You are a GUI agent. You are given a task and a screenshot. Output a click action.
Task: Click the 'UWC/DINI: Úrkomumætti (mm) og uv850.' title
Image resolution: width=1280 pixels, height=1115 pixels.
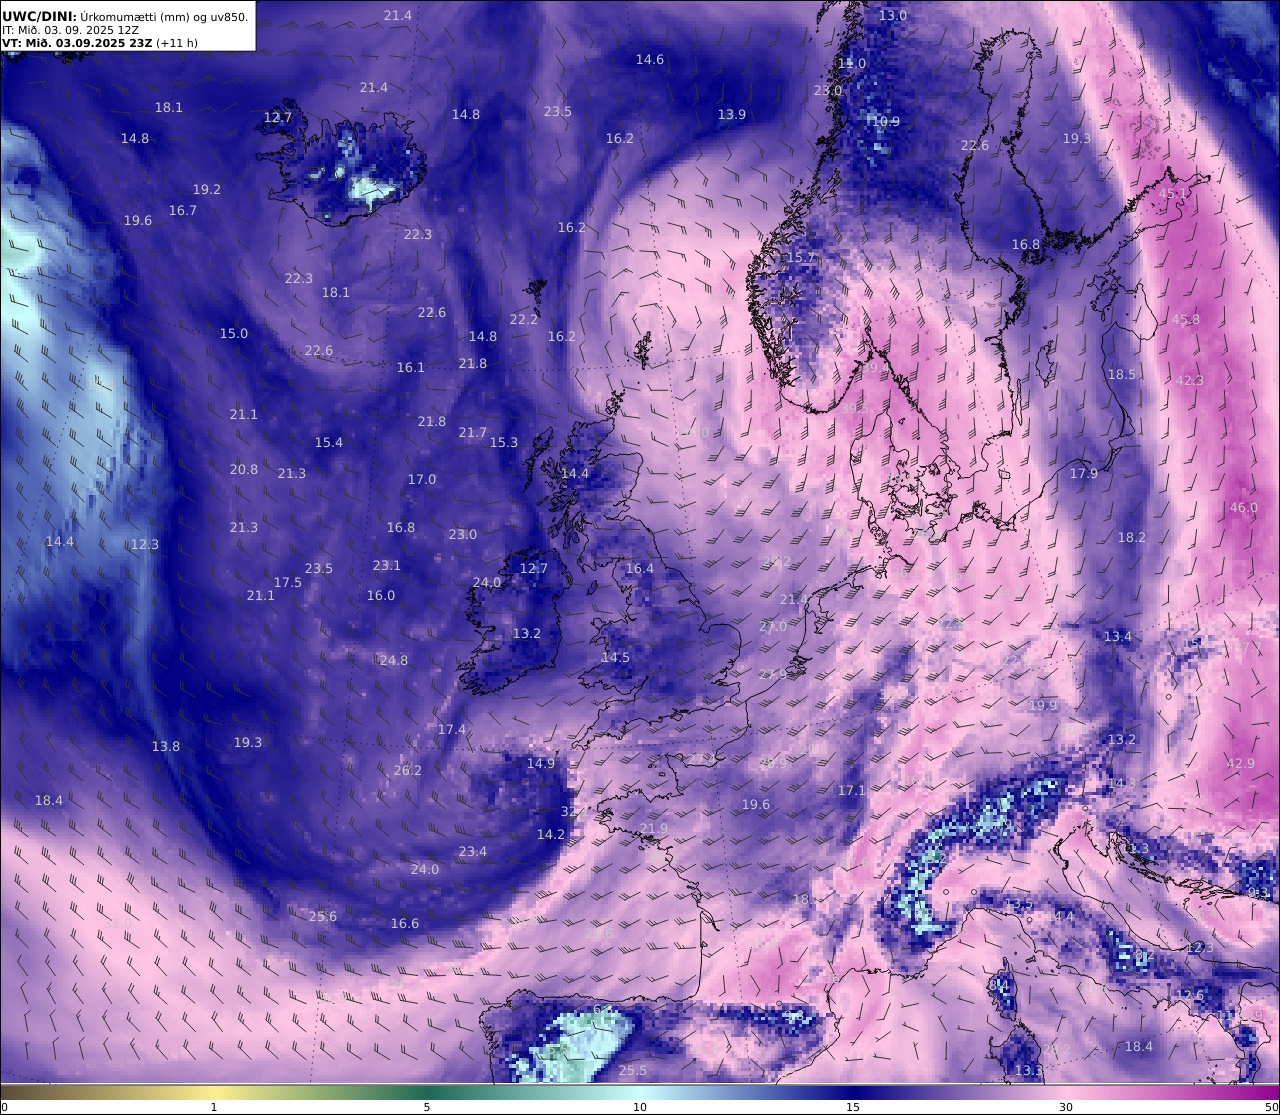click(125, 16)
